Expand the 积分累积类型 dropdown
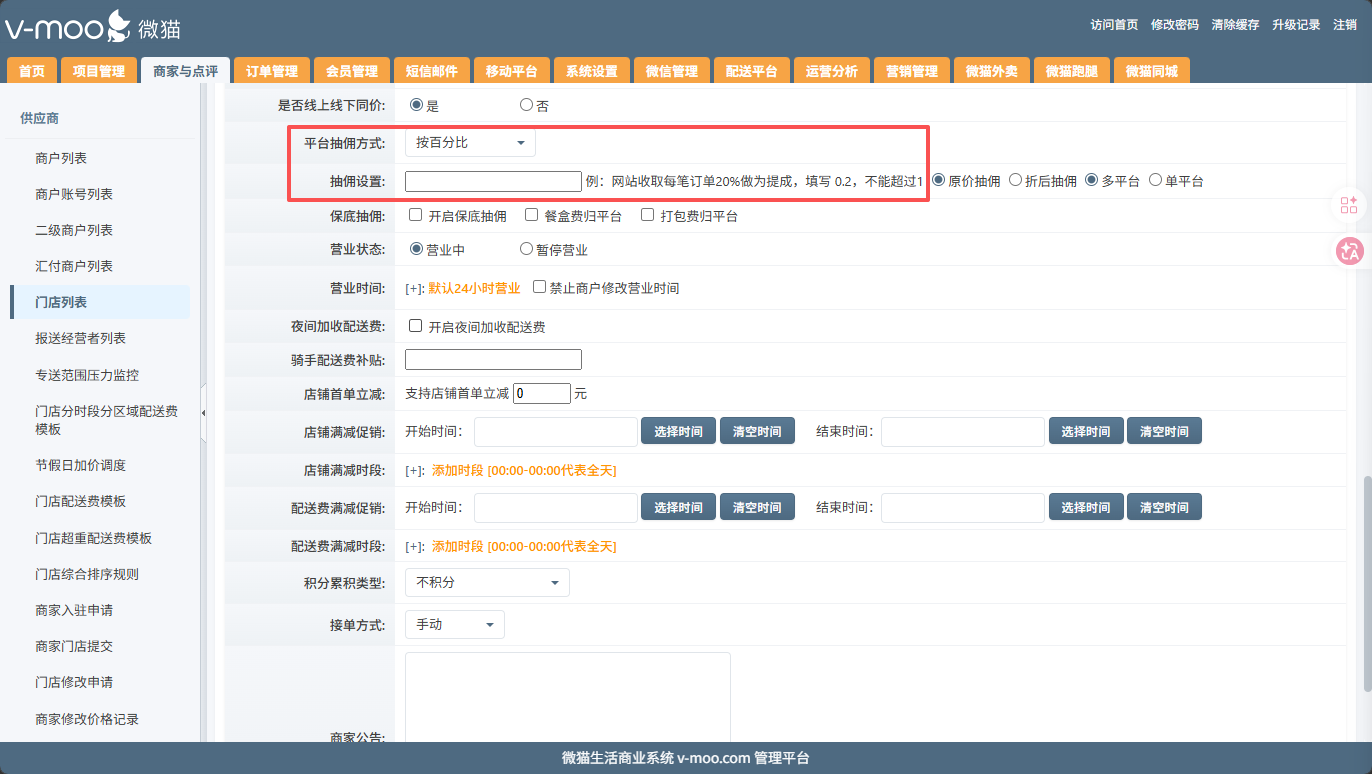This screenshot has height=774, width=1372. pos(487,582)
